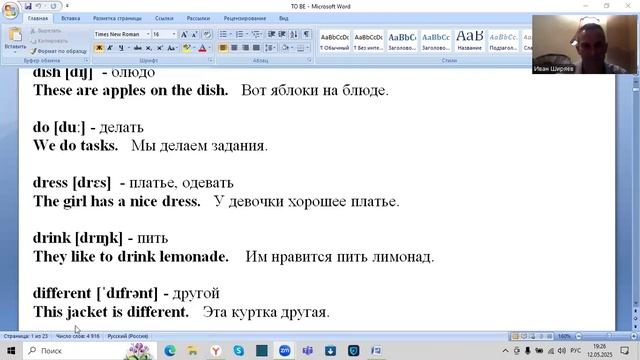Viewport: 640px width, 360px height.
Task: Click the Windows Start button
Action: pyautogui.click(x=11, y=351)
